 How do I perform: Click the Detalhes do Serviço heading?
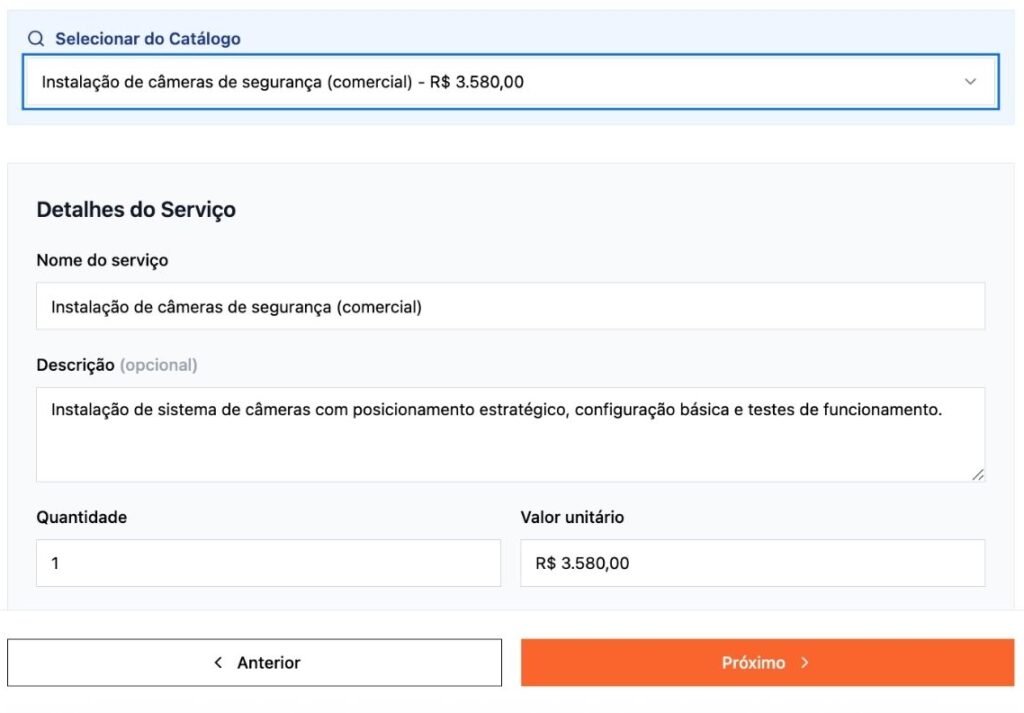point(136,210)
